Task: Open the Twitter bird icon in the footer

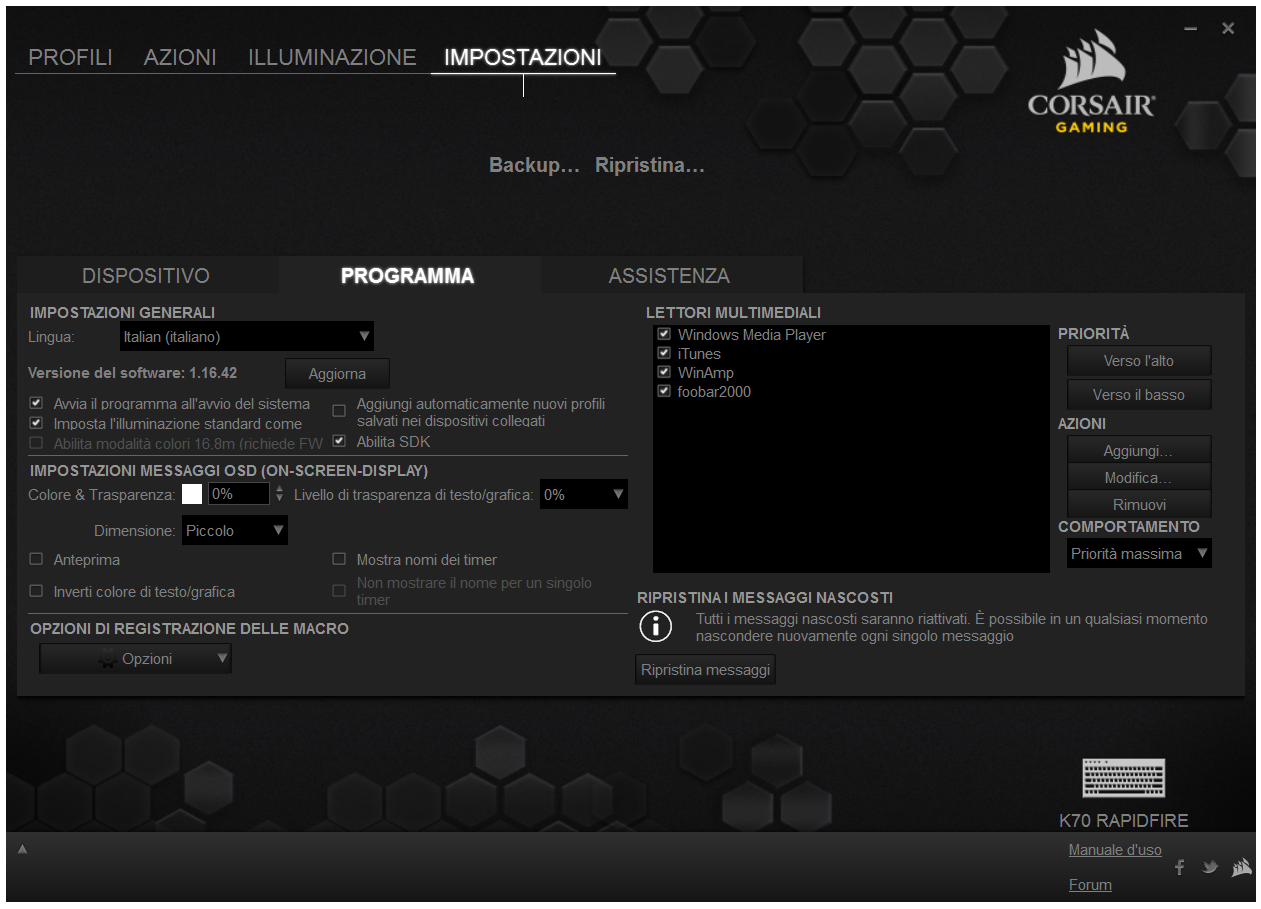Action: point(1210,867)
